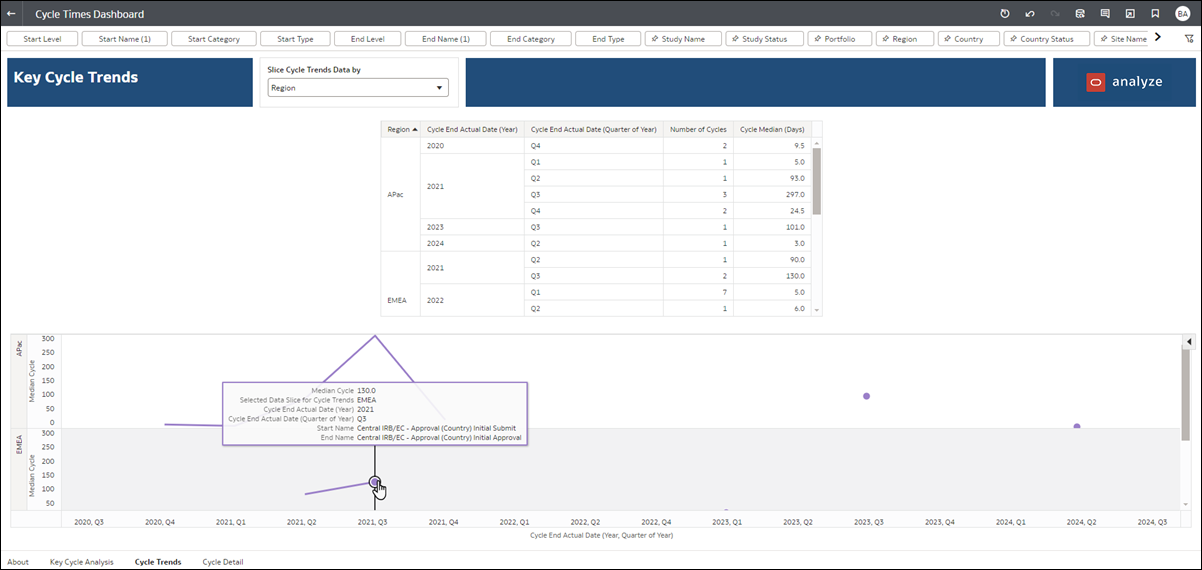The width and height of the screenshot is (1202, 570).
Task: Open the End Category filter
Action: pos(531,39)
